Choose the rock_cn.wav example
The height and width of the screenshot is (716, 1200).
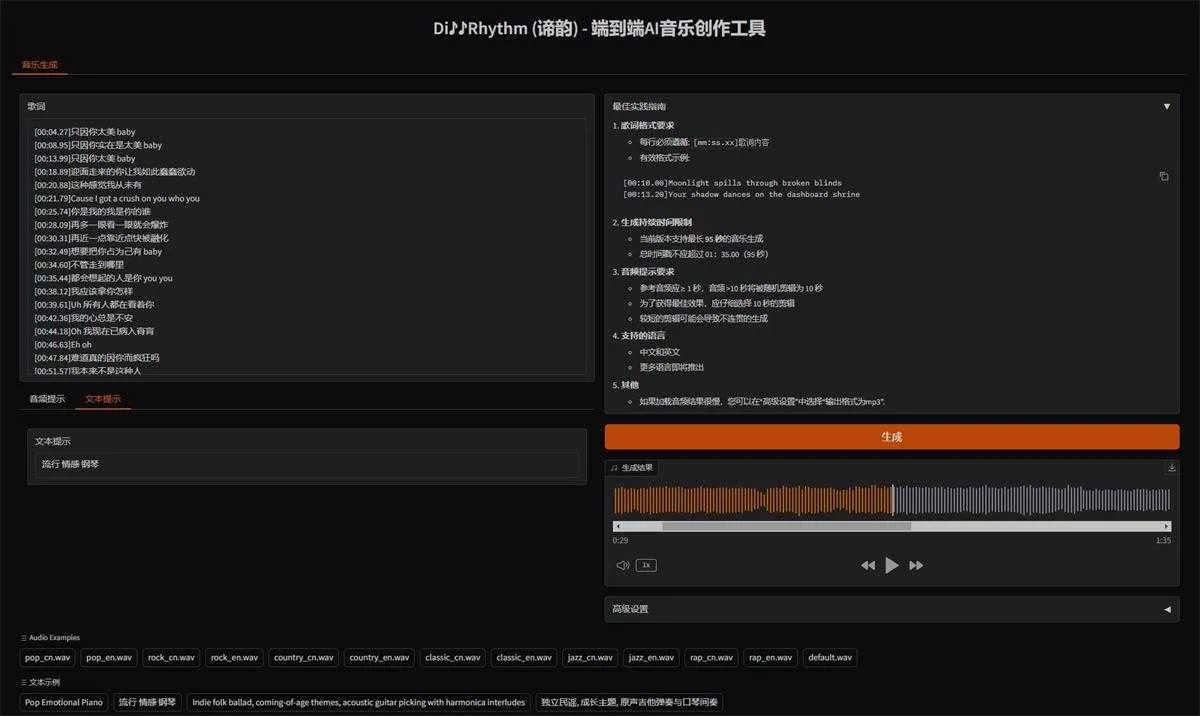[171, 657]
